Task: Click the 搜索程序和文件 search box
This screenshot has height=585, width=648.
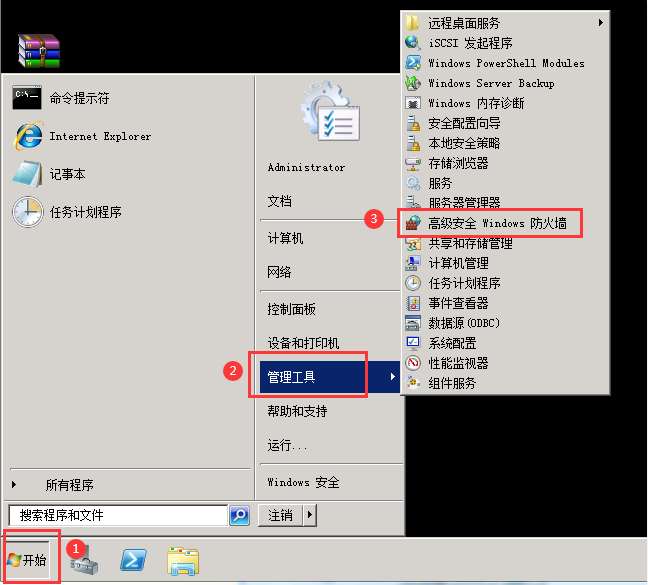Action: tap(118, 515)
